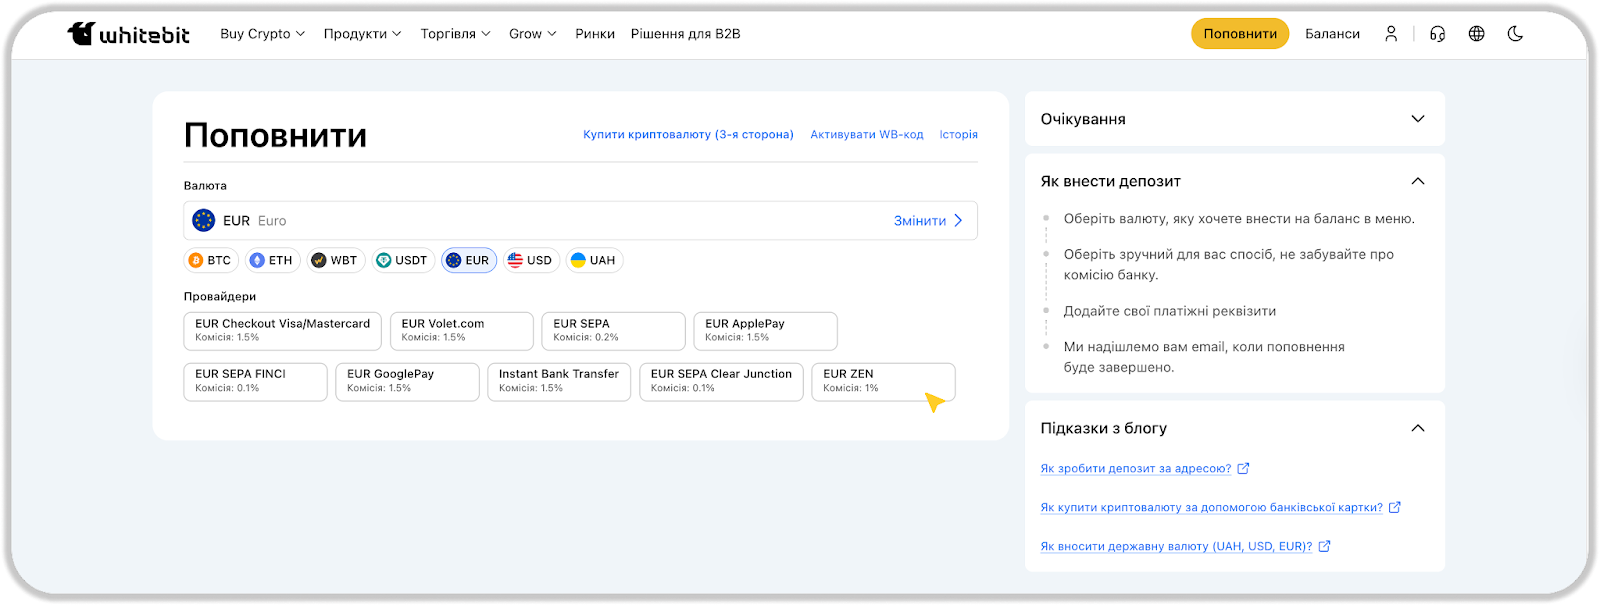
Task: Choose the UAH currency chip
Action: [x=593, y=260]
